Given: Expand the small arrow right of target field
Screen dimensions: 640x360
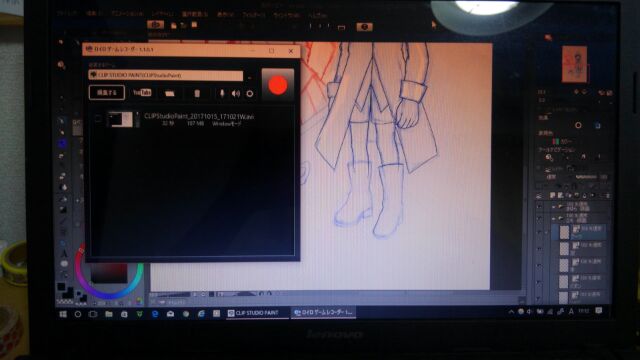Looking at the screenshot, I should pyautogui.click(x=249, y=77).
